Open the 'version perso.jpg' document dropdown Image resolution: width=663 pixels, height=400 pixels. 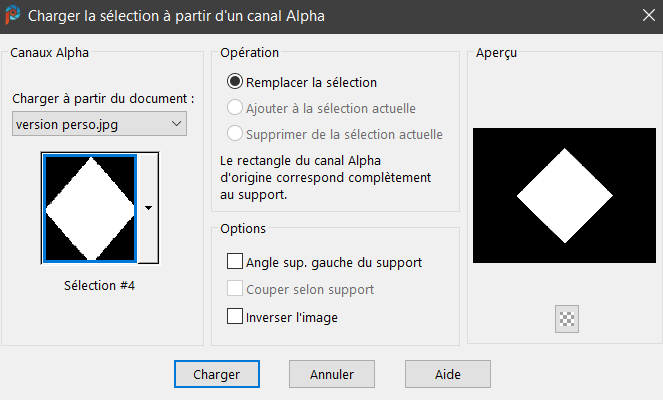coord(98,123)
